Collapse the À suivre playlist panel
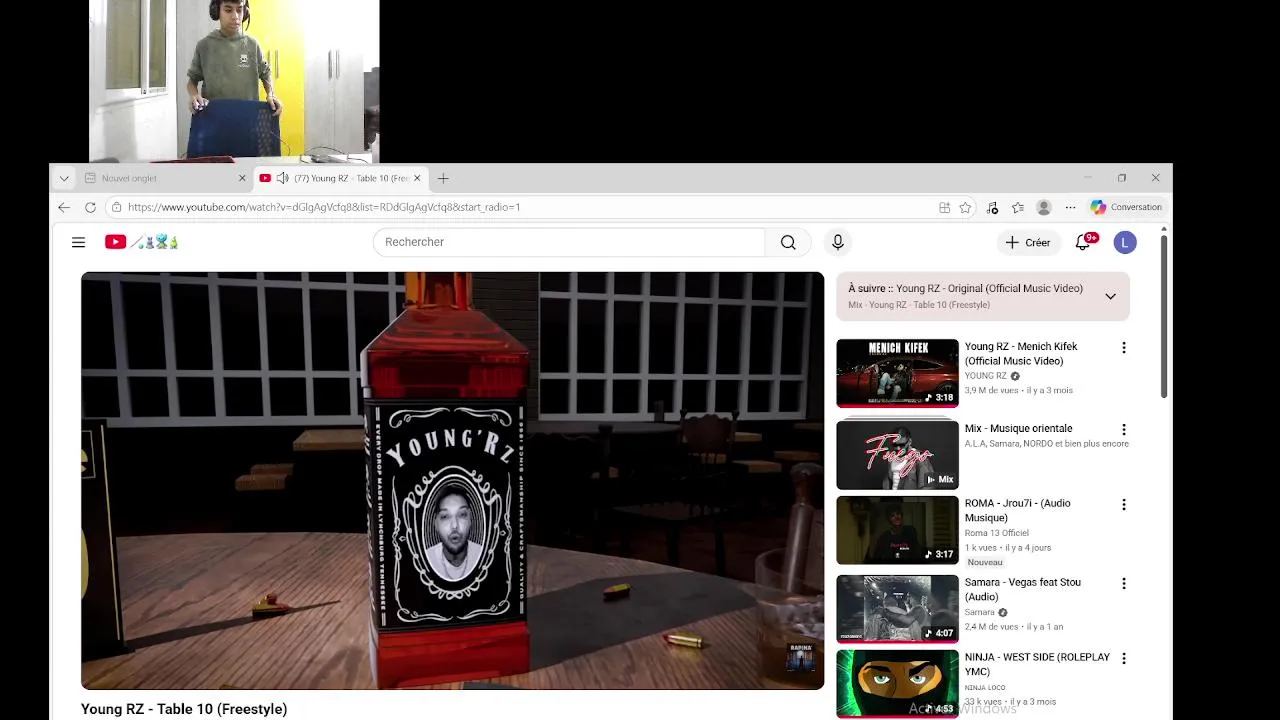The height and width of the screenshot is (720, 1280). click(x=1110, y=296)
